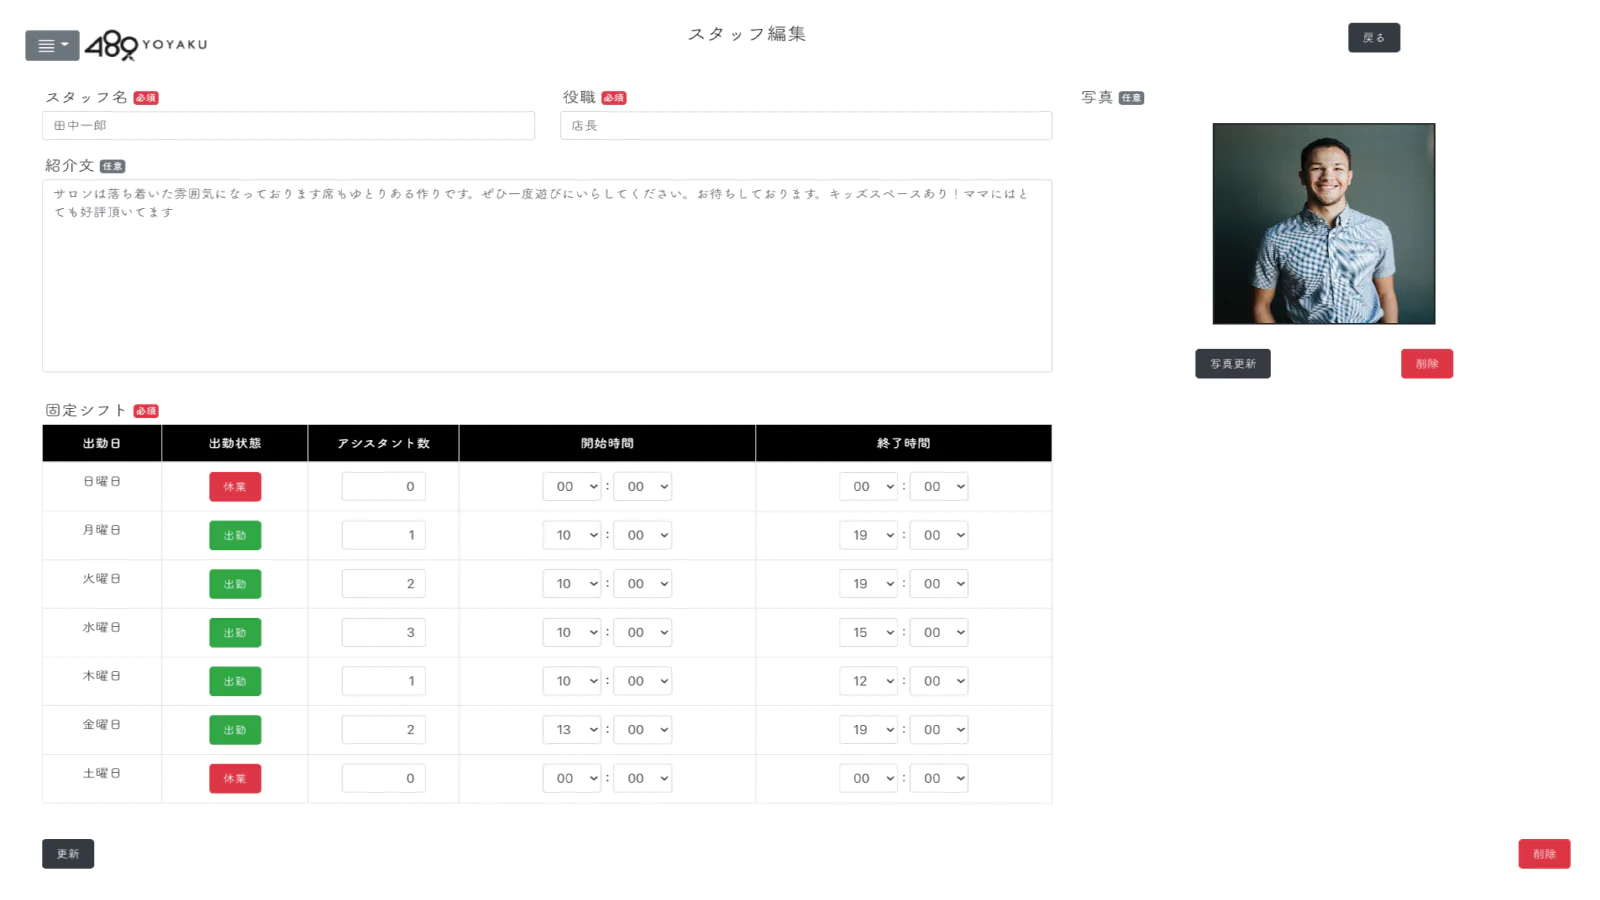Click 金曜日 assistant count field

coord(383,730)
